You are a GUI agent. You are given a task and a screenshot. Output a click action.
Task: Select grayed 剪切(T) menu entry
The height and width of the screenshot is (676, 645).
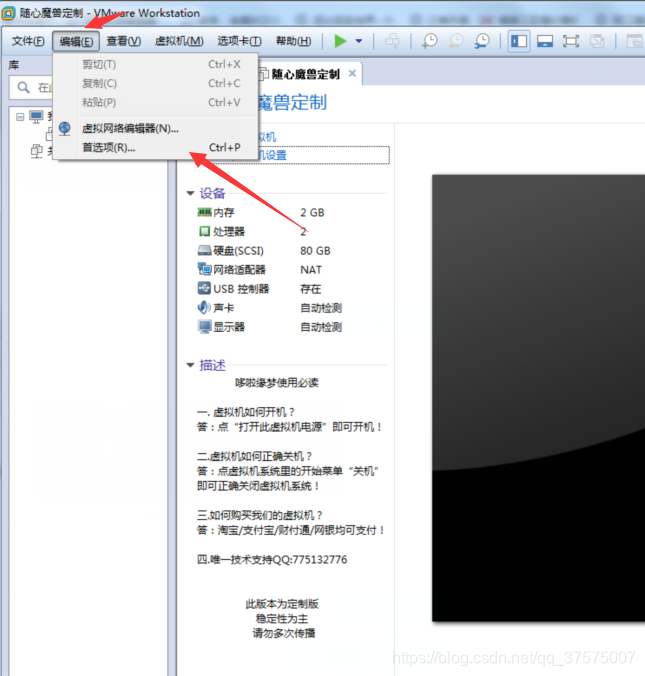tap(155, 64)
